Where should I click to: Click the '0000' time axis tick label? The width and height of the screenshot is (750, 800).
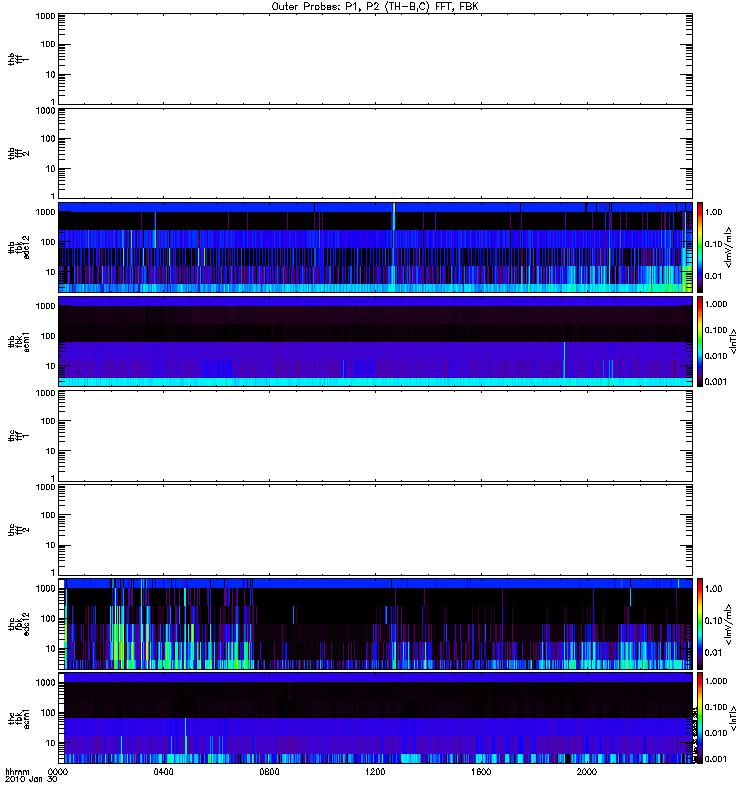(58, 772)
